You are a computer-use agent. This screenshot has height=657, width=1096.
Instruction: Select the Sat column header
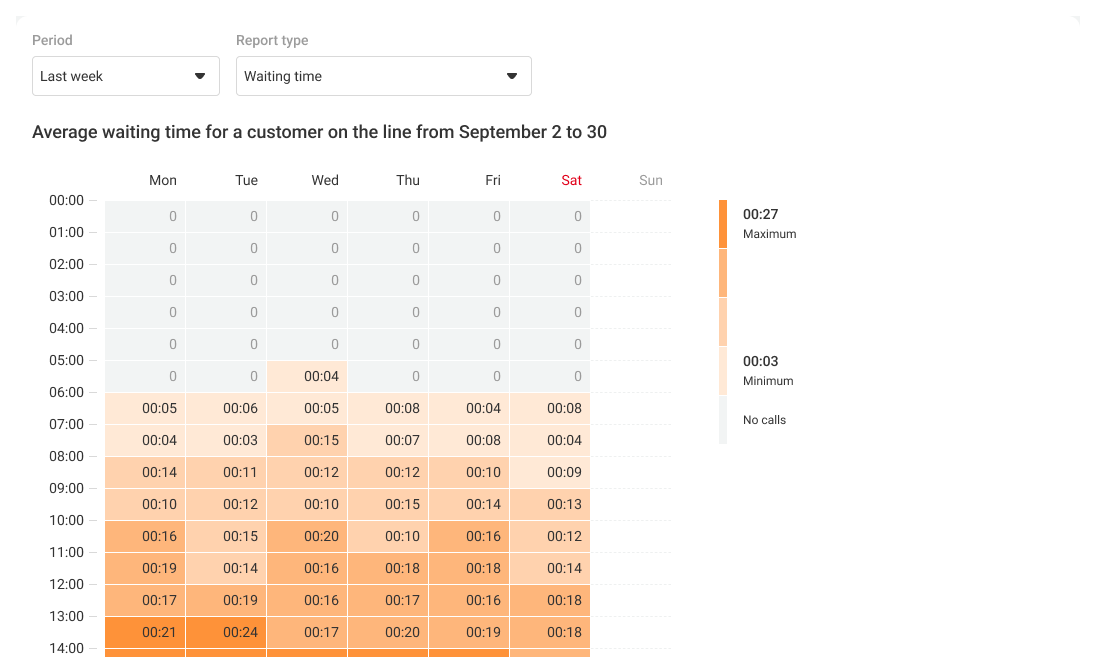point(571,181)
